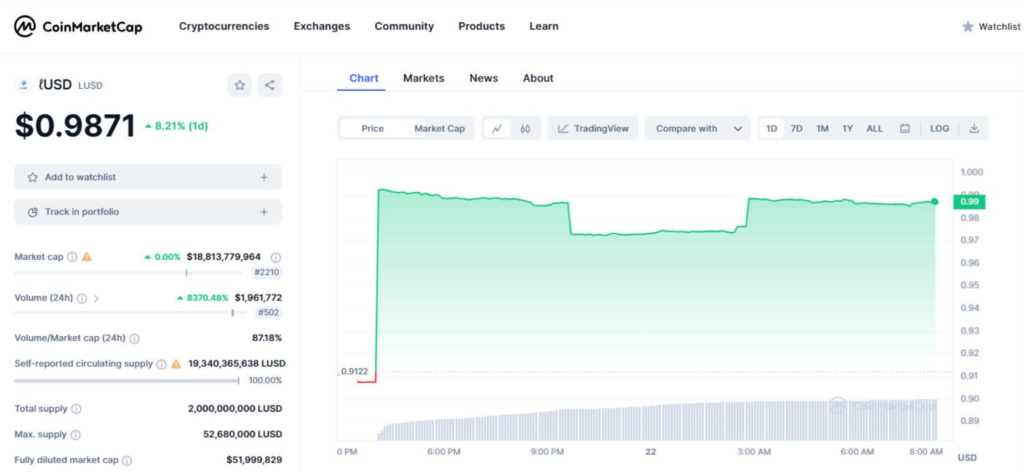Click Volume (24h) info icon
The height and width of the screenshot is (472, 1024).
click(x=82, y=298)
